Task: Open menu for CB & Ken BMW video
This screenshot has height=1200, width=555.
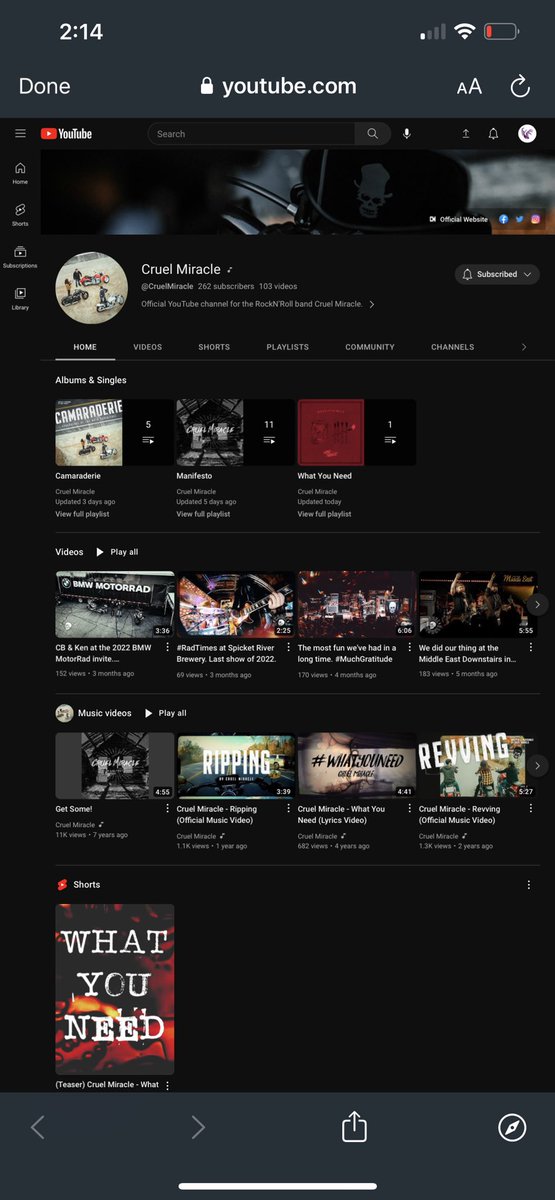Action: (x=167, y=648)
